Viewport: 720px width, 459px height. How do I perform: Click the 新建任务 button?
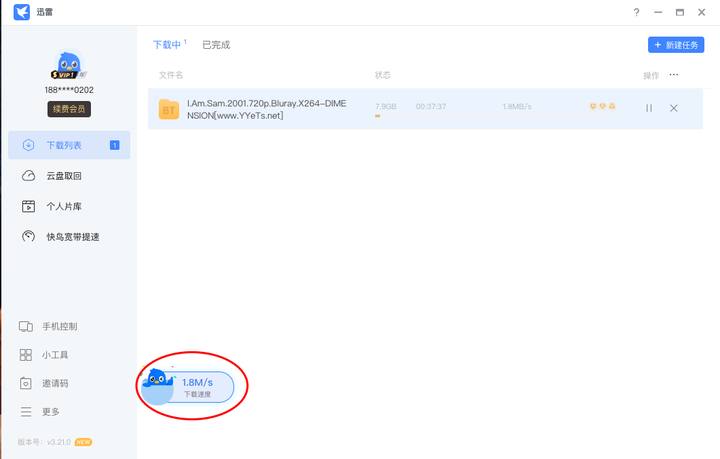click(676, 45)
